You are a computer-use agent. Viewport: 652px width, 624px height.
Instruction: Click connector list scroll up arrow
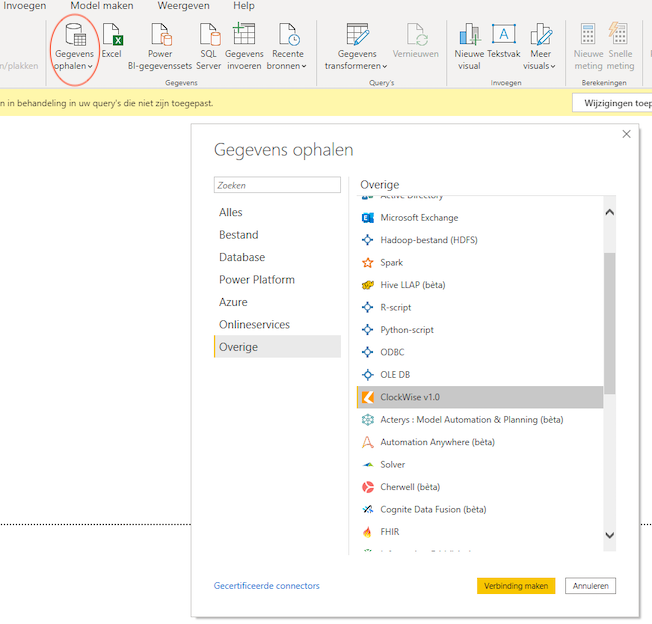[610, 212]
